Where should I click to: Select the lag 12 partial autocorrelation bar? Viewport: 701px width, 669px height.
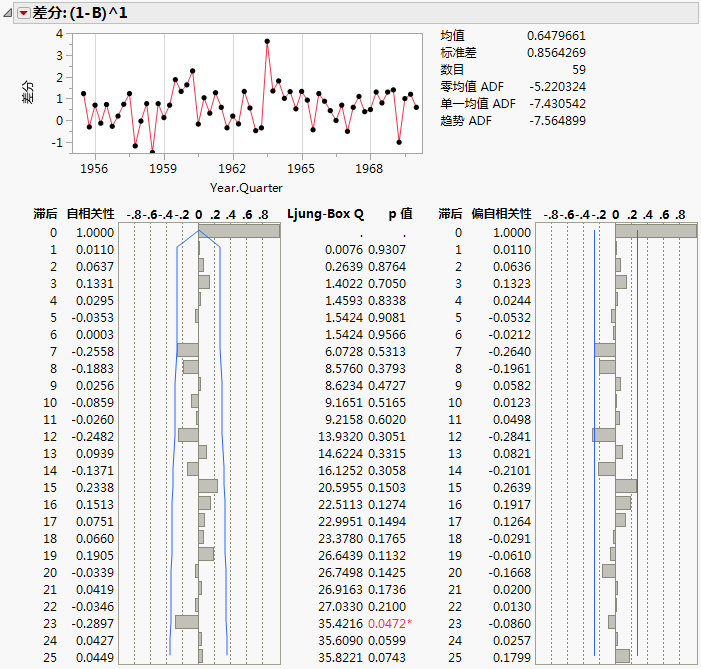[x=604, y=435]
